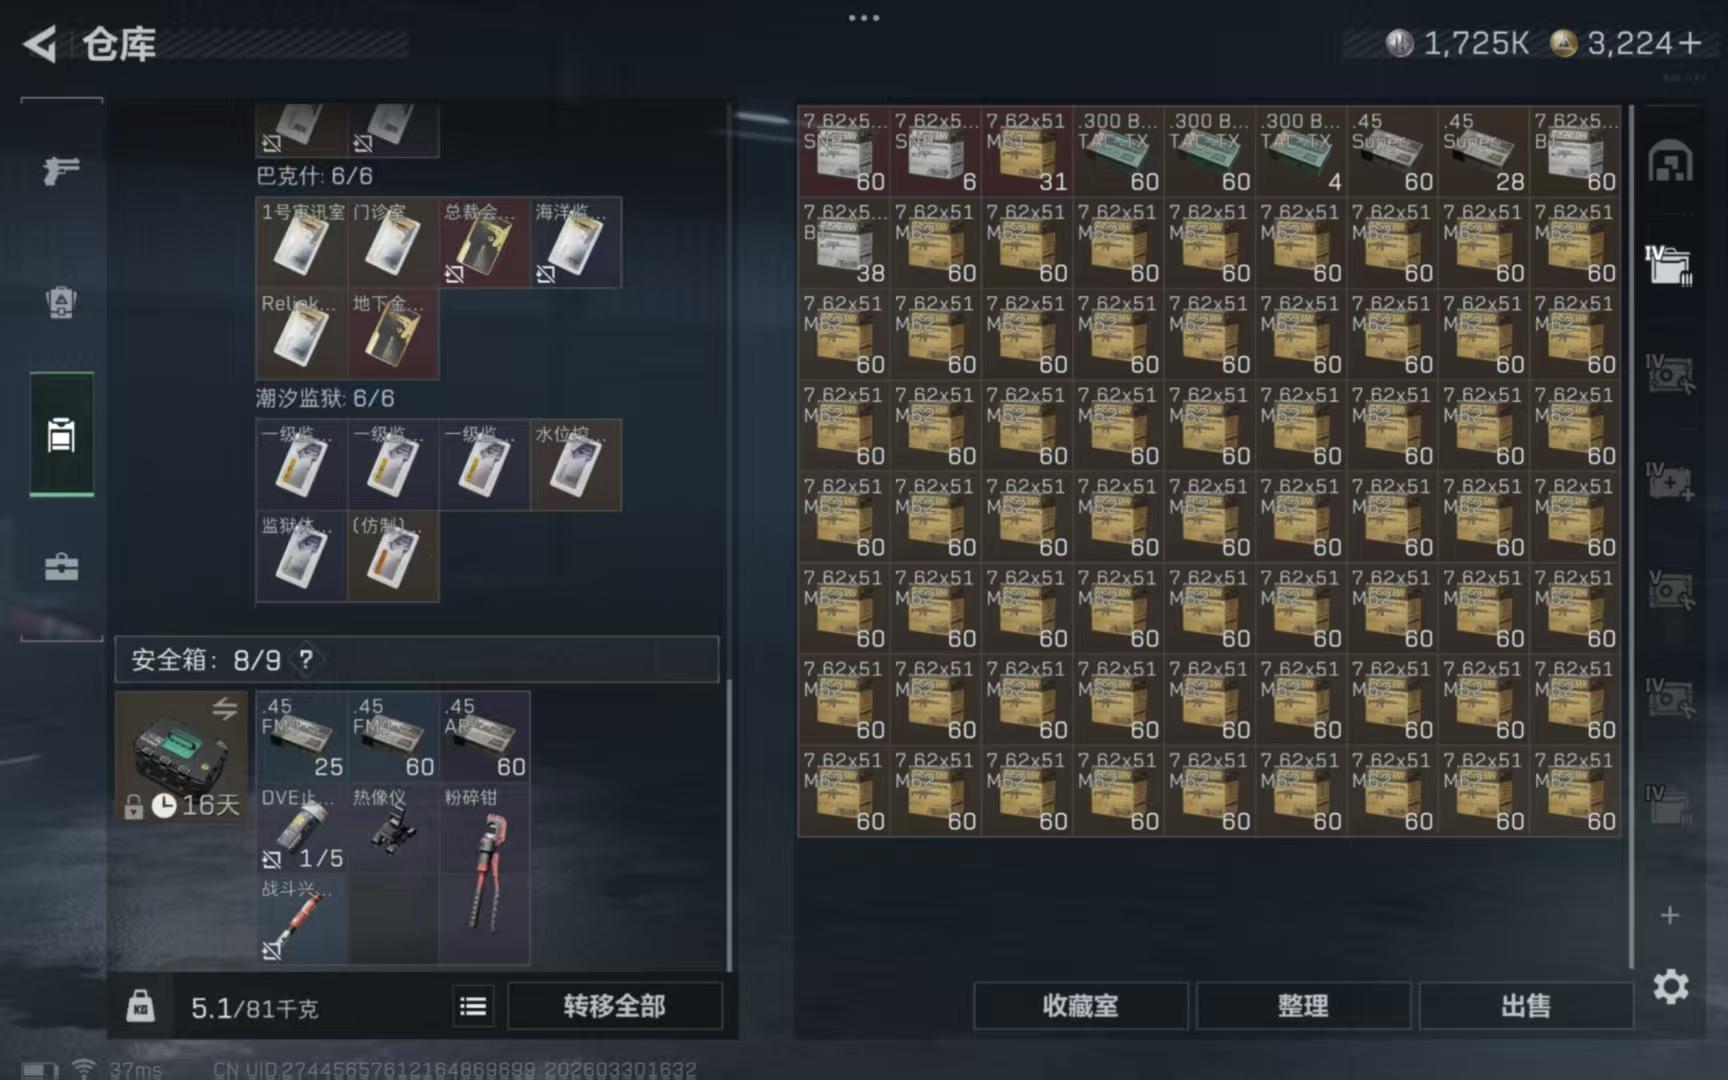Click the 仓库 page title
This screenshot has height=1080, width=1728.
pos(119,44)
